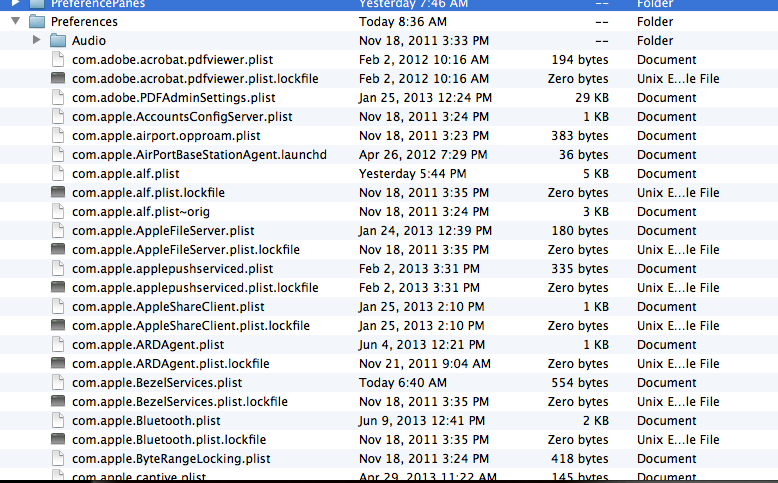This screenshot has height=483, width=778.
Task: Click com.adobe.PDFAdminSettings.plist document icon
Action: tap(58, 97)
